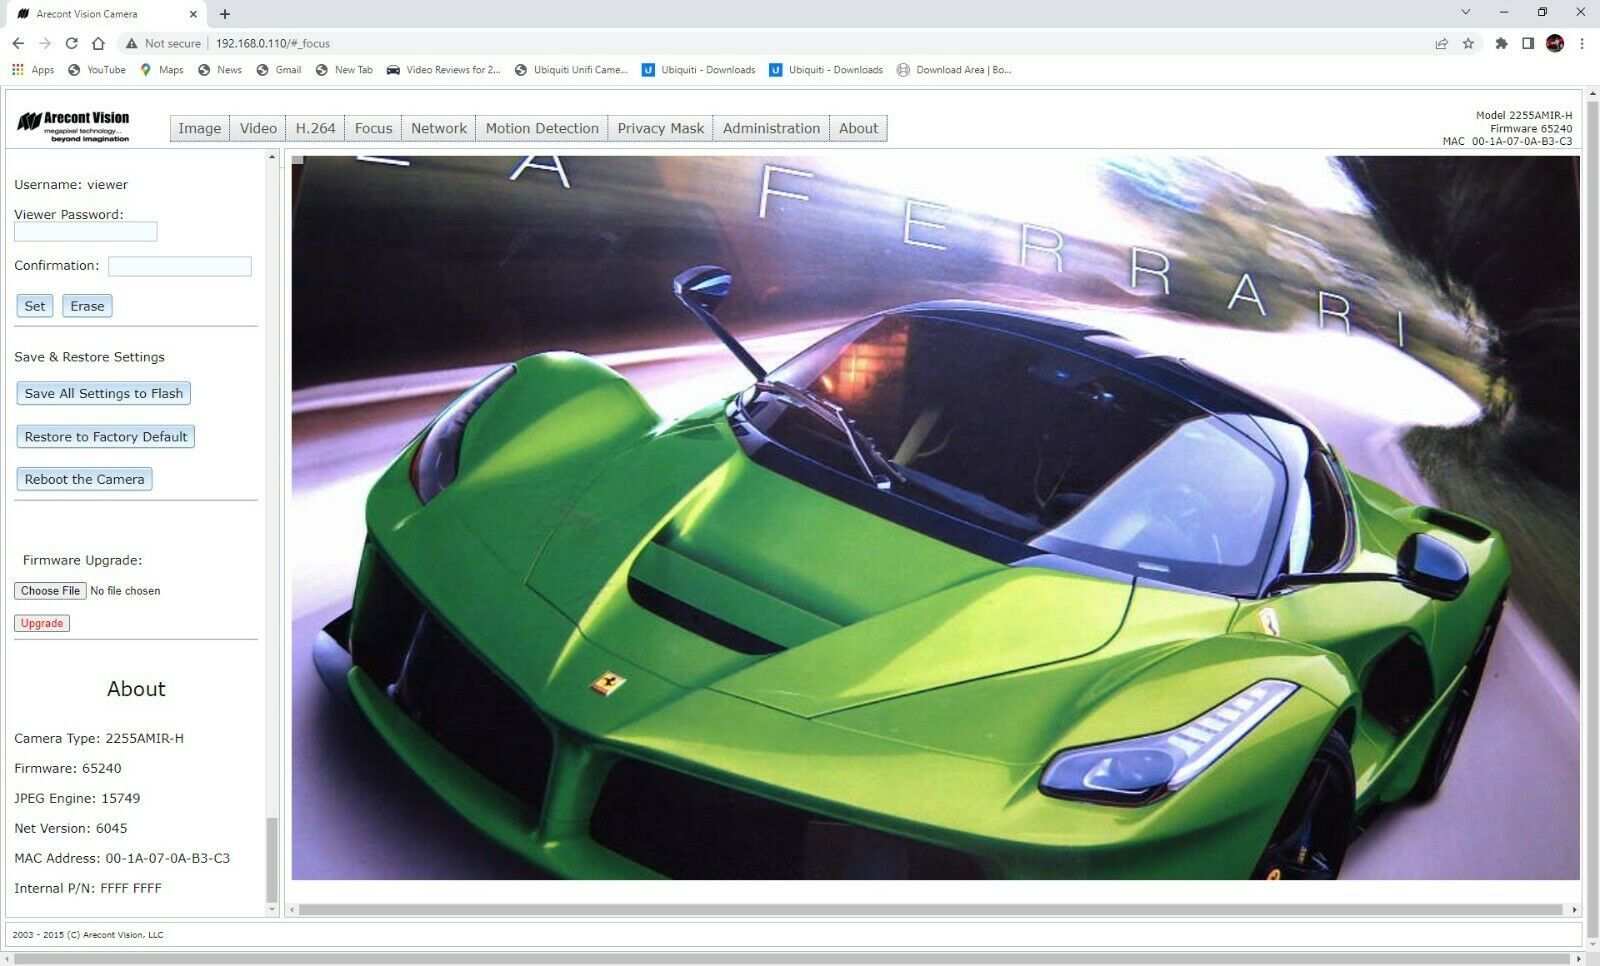This screenshot has height=966, width=1600.
Task: Open the Gmail bookmark
Action: tap(279, 70)
